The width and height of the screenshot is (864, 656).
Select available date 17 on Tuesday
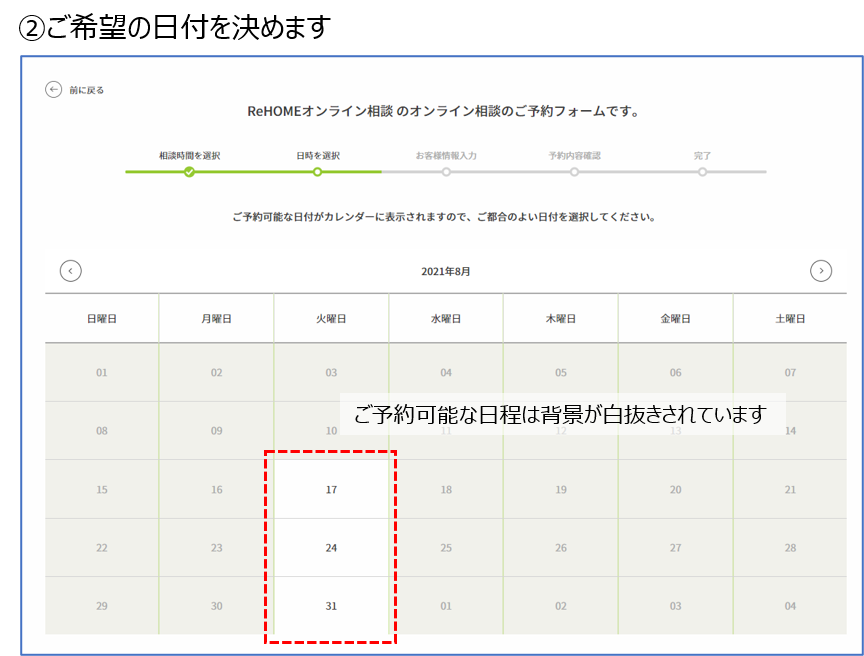click(331, 490)
